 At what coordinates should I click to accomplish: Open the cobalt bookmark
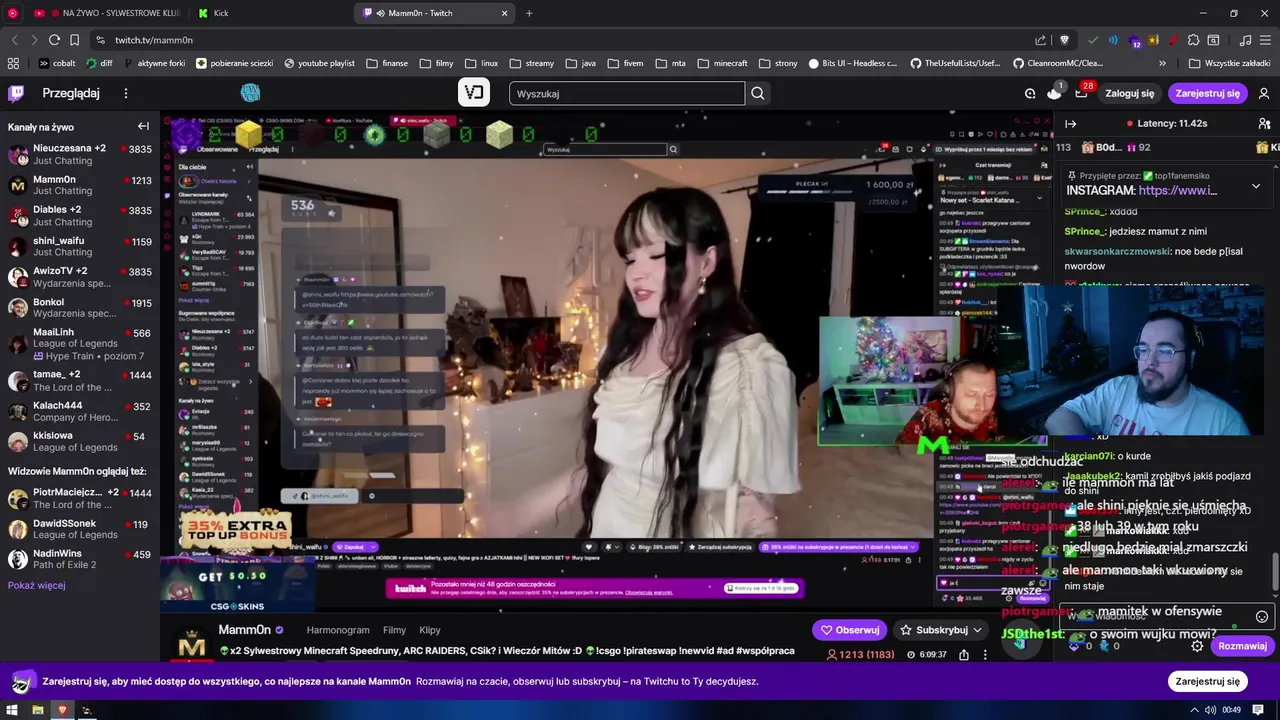pyautogui.click(x=57, y=63)
